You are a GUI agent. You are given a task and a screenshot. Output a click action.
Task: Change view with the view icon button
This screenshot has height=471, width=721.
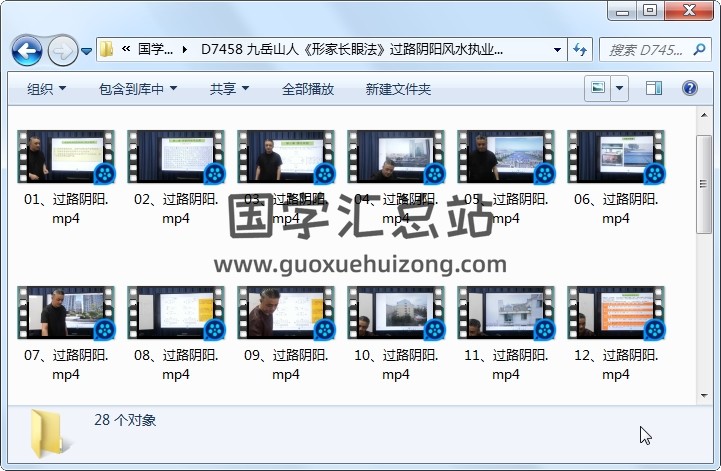[x=597, y=88]
